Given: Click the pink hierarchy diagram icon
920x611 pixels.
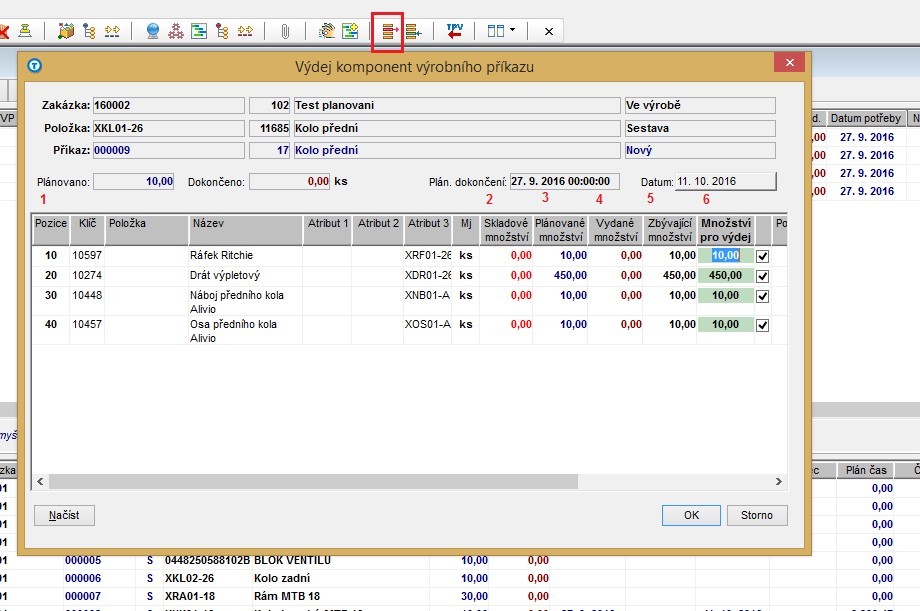Looking at the screenshot, I should pos(175,31).
